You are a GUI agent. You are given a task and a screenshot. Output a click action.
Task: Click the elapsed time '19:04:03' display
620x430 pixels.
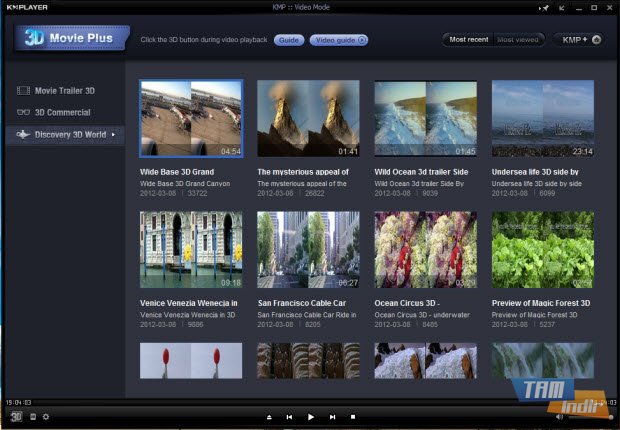(x=18, y=403)
